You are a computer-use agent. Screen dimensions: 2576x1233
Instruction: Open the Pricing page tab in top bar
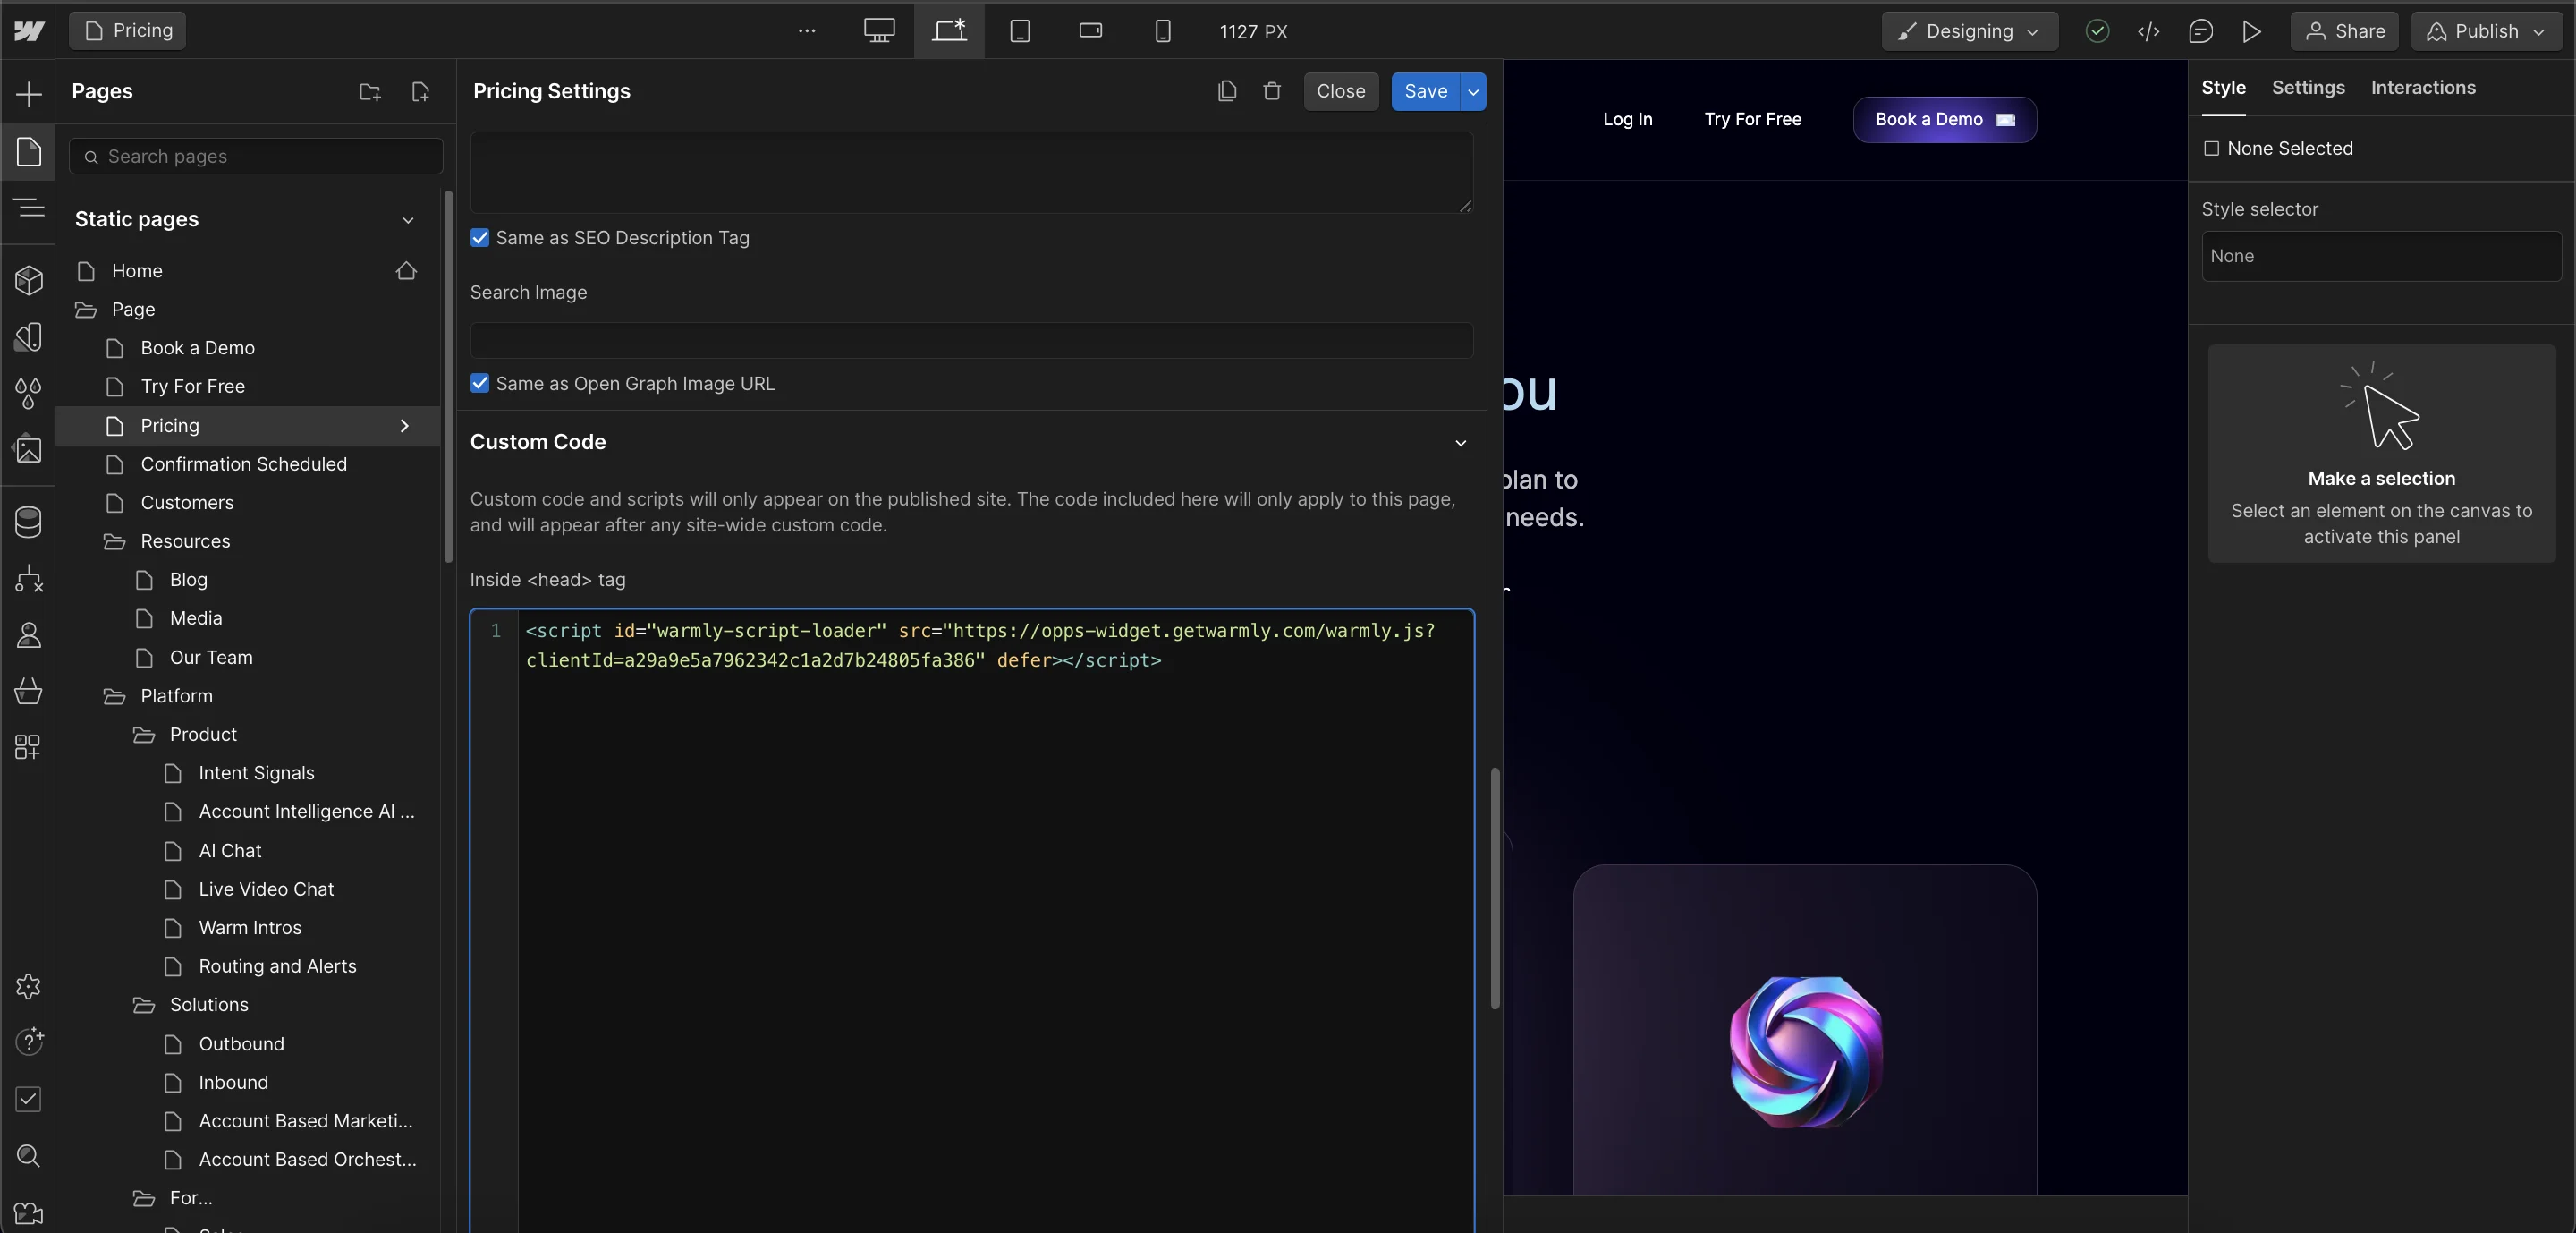click(x=128, y=31)
